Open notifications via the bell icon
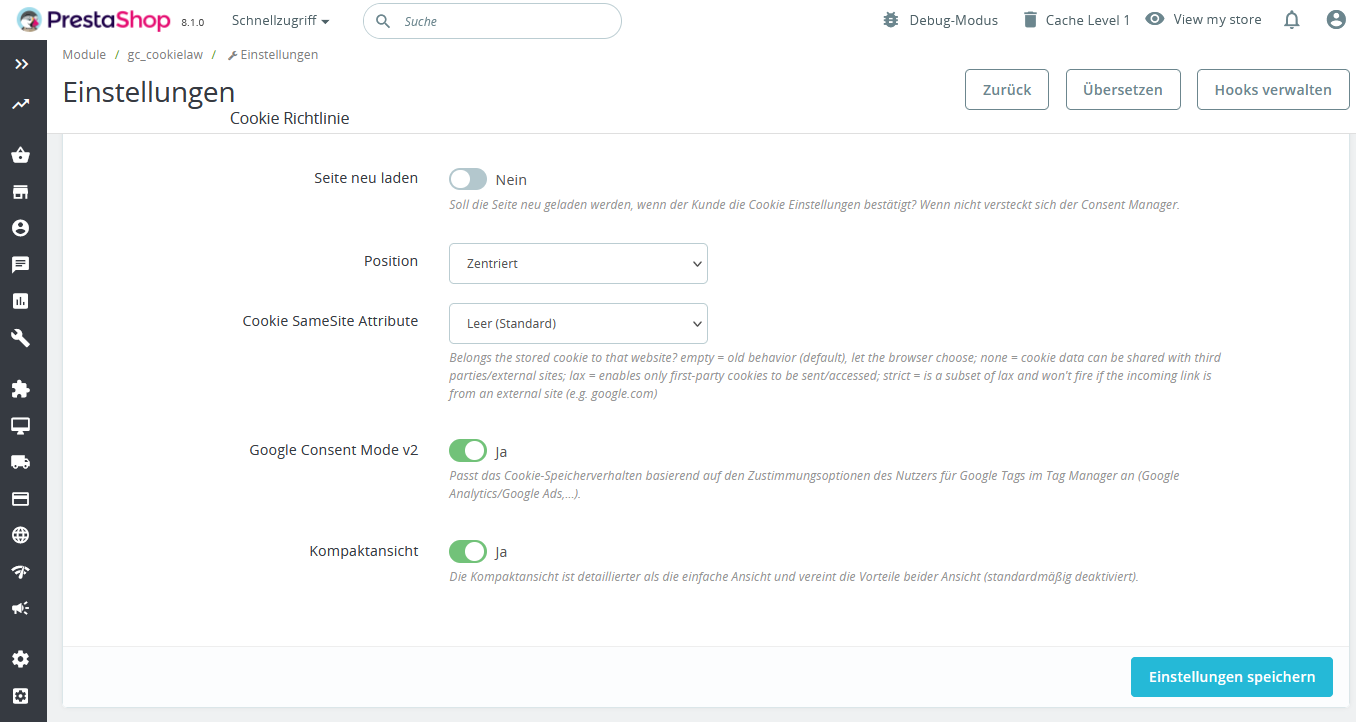This screenshot has width=1356, height=722. point(1292,20)
